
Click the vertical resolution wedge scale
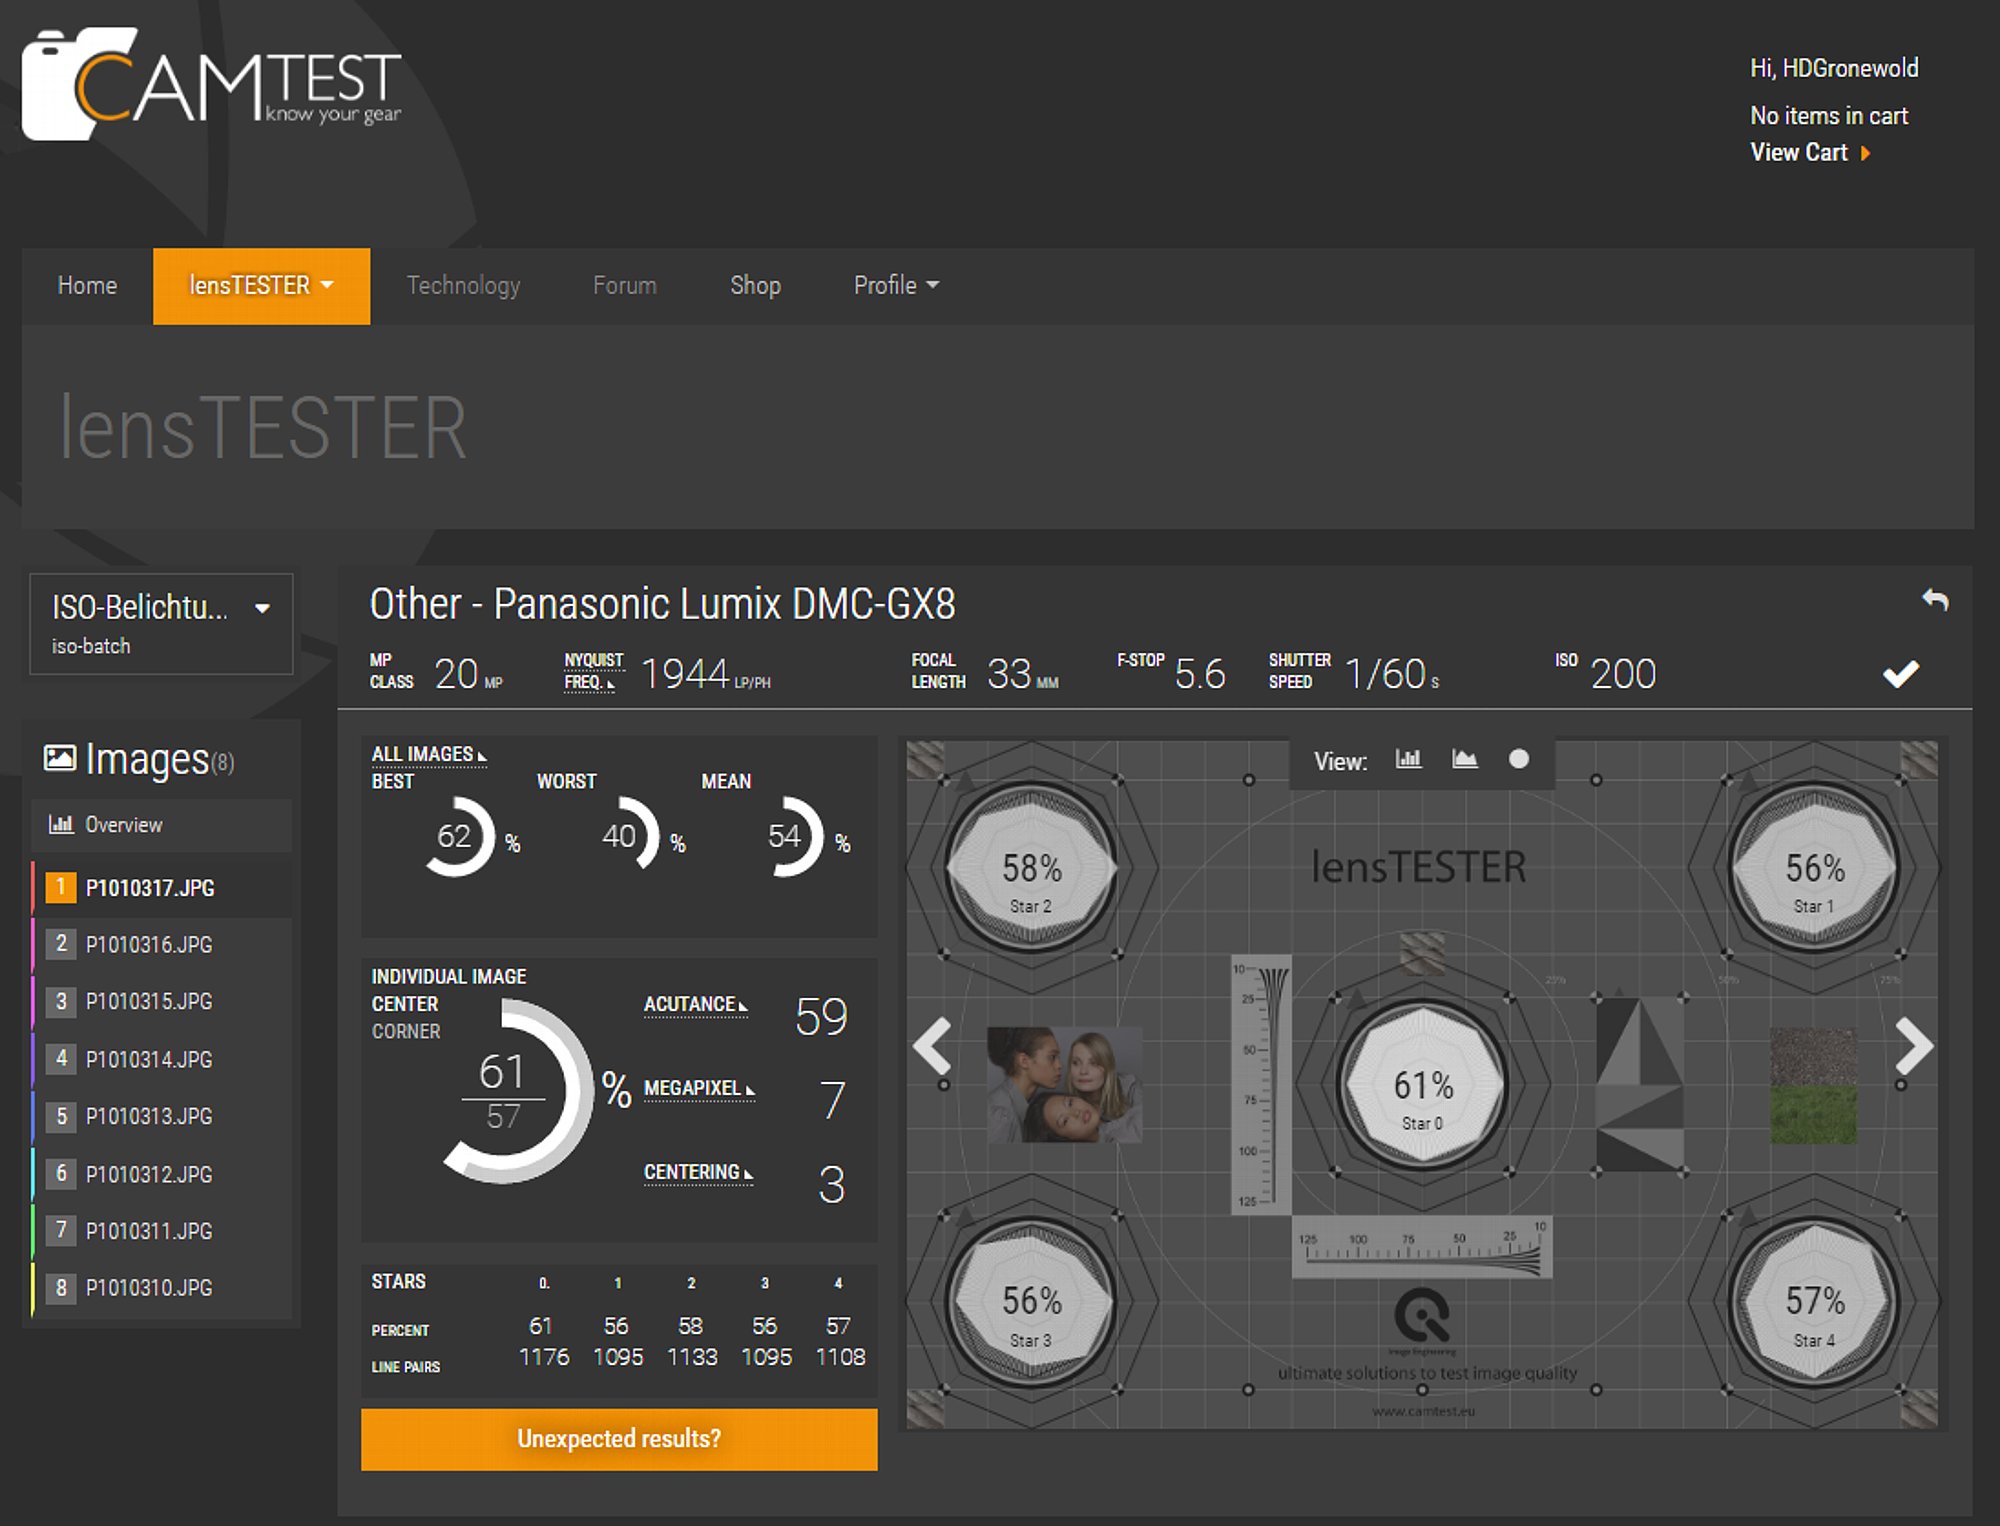click(1261, 1085)
